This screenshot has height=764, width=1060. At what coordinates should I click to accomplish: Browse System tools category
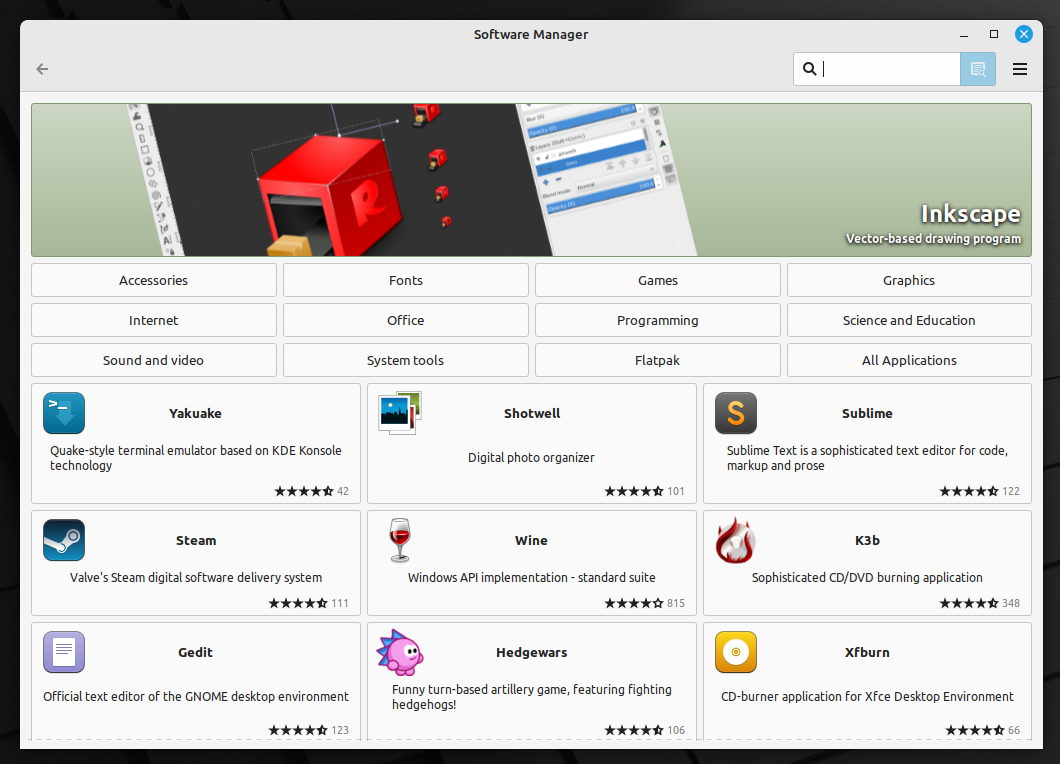pos(406,360)
